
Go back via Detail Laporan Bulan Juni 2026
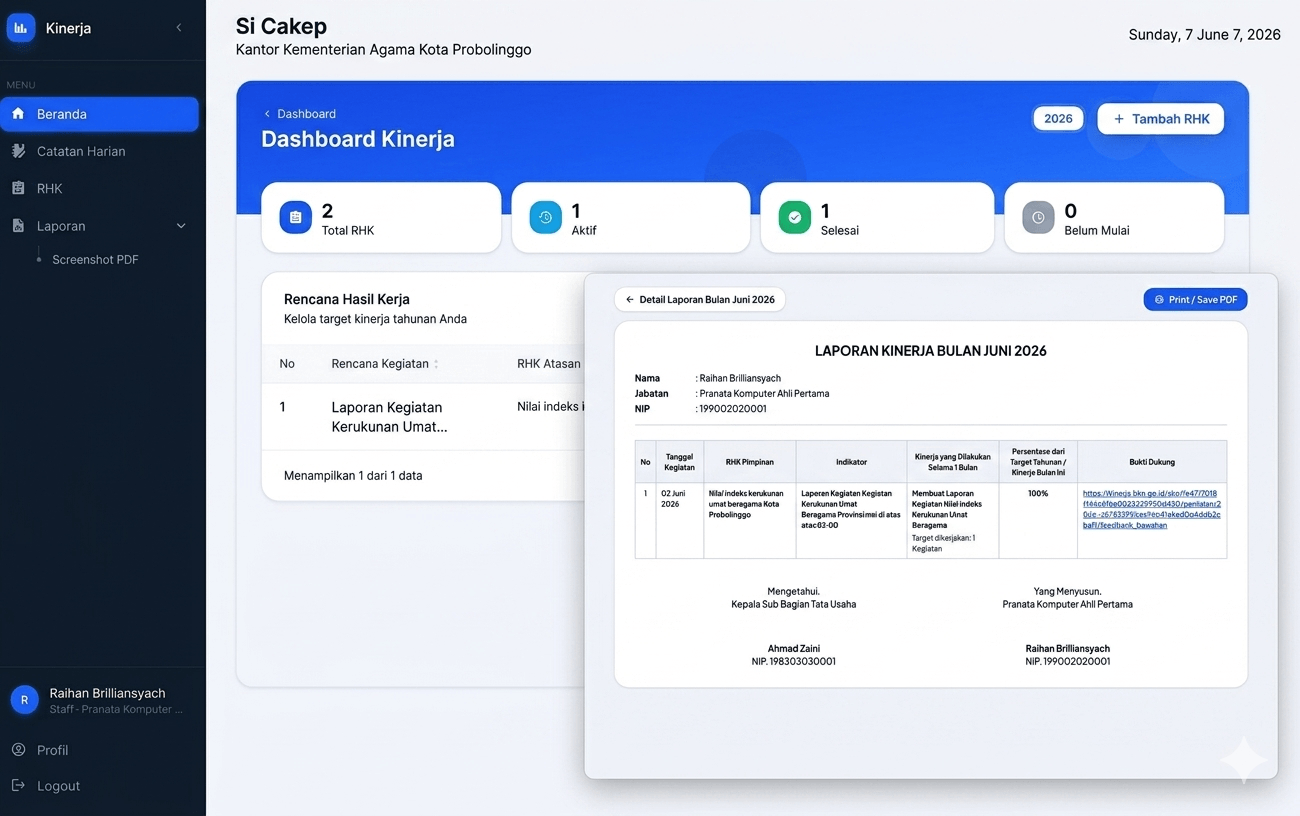pos(700,299)
